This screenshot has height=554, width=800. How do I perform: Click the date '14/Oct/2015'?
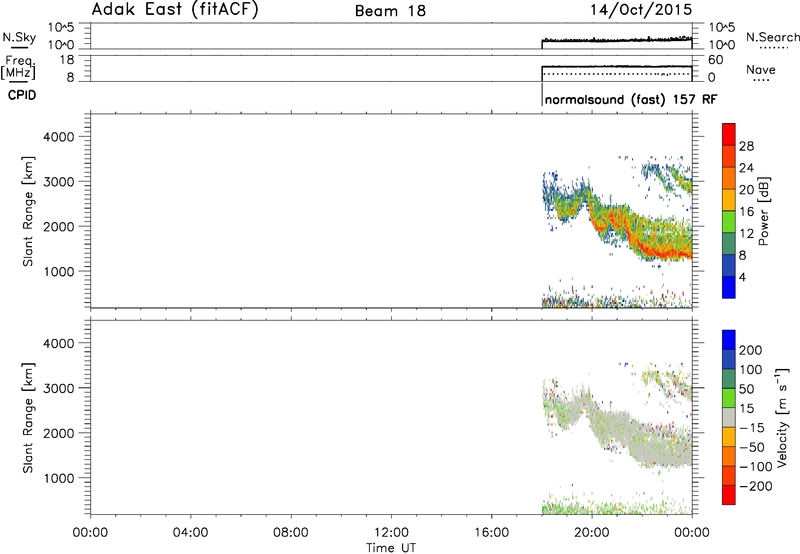pyautogui.click(x=641, y=10)
